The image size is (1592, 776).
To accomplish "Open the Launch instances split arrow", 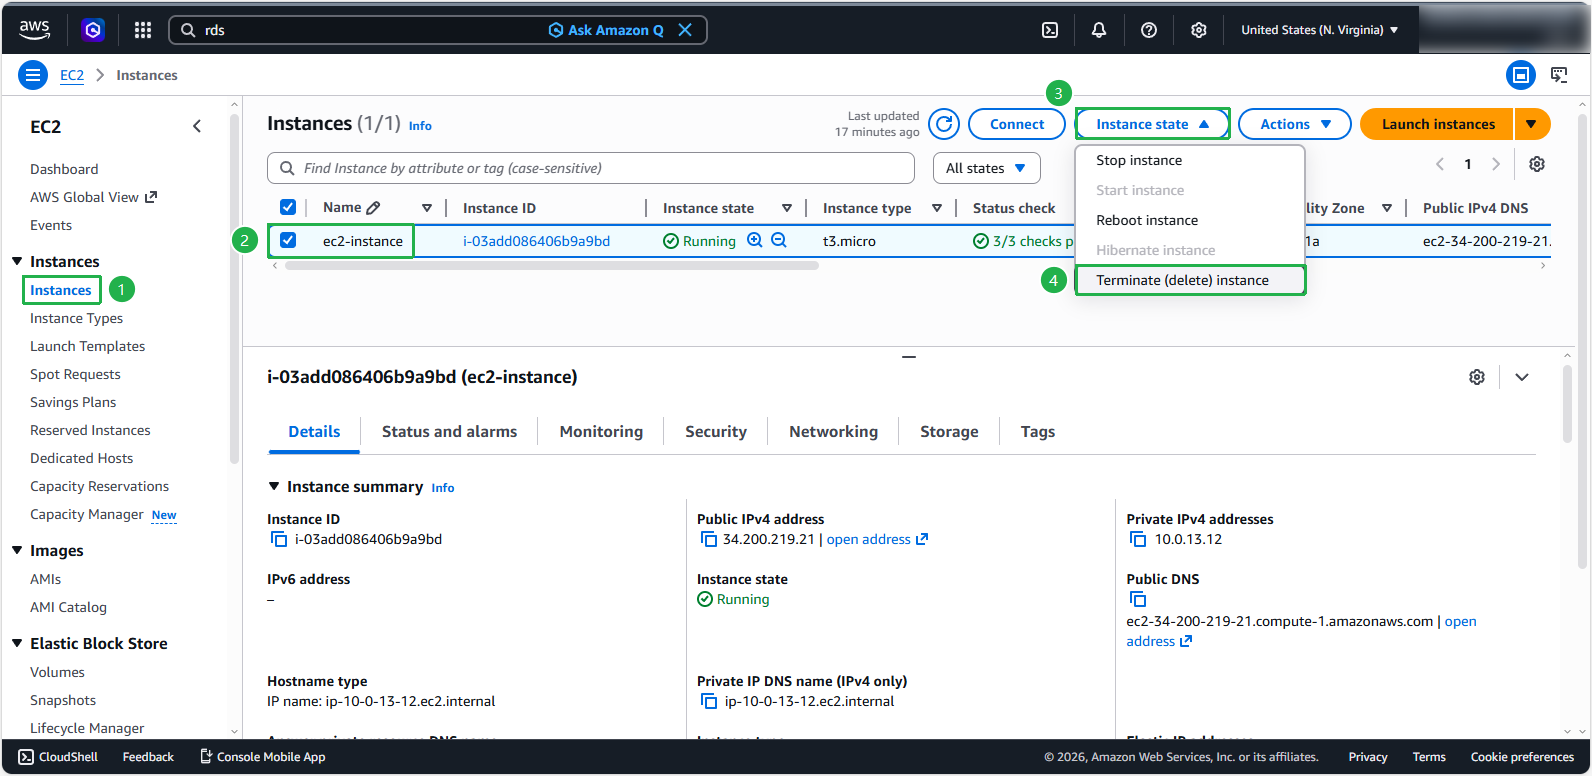I will pos(1532,124).
